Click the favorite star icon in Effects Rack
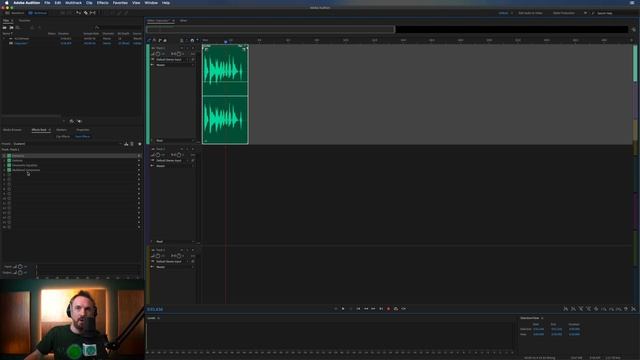The width and height of the screenshot is (640, 360). (140, 144)
